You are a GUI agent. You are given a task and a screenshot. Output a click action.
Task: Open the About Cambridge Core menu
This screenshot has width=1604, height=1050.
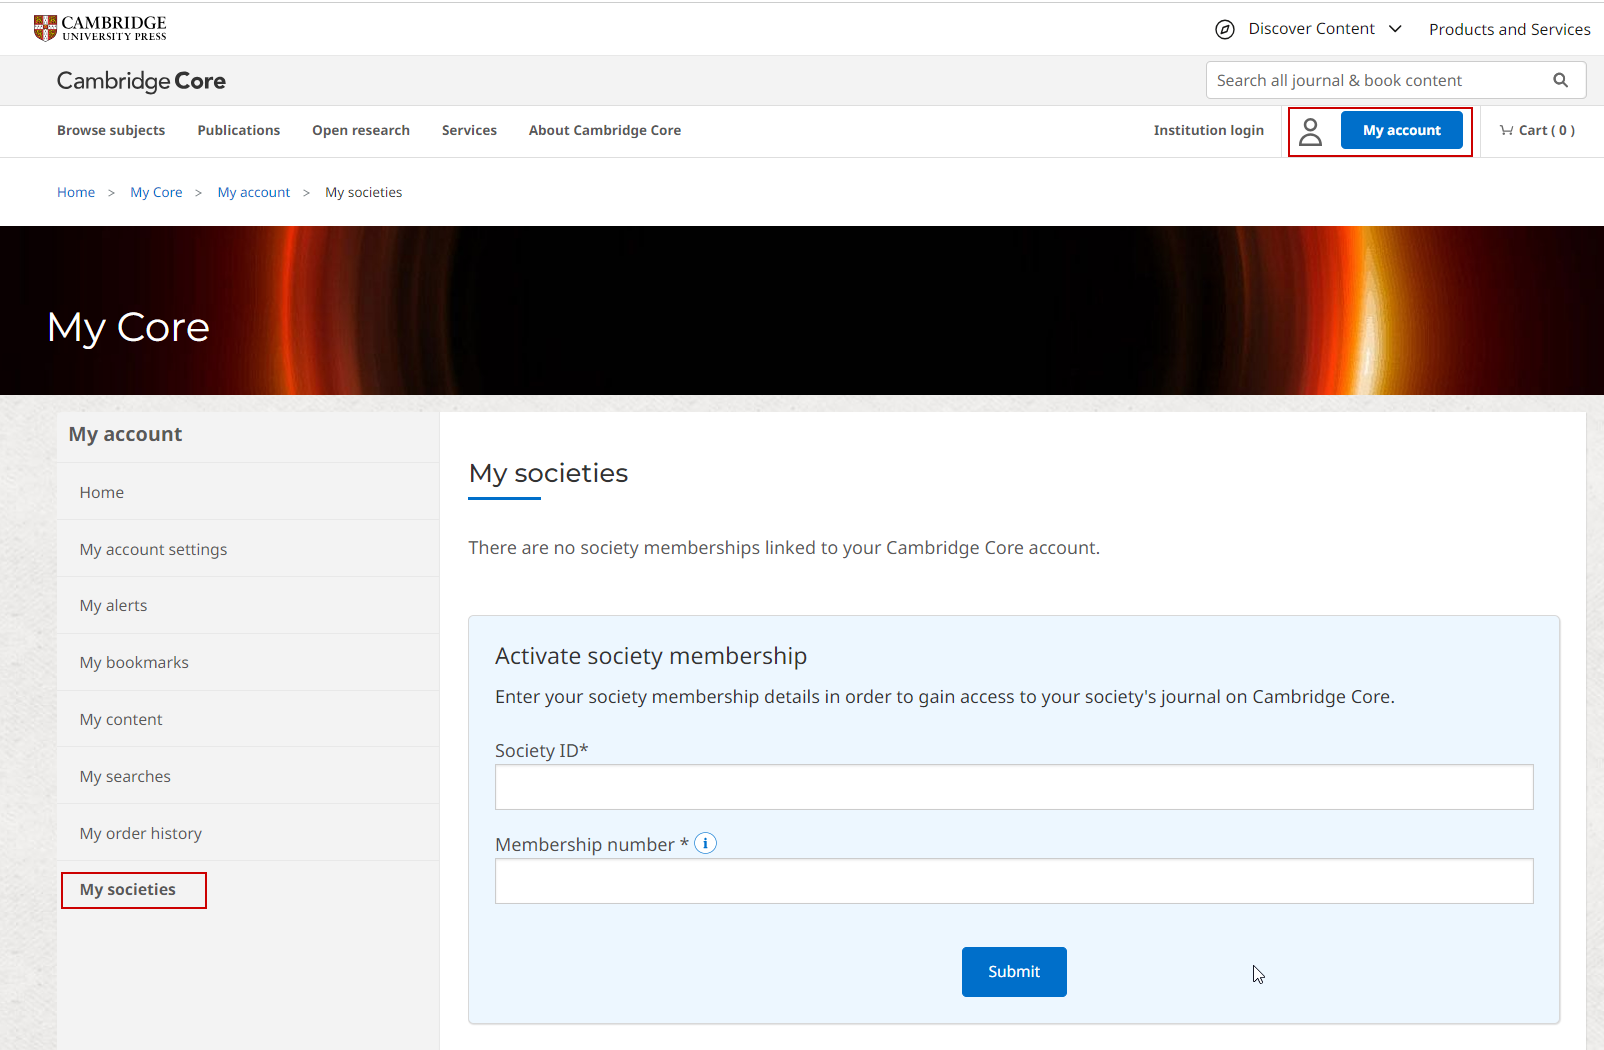point(605,130)
